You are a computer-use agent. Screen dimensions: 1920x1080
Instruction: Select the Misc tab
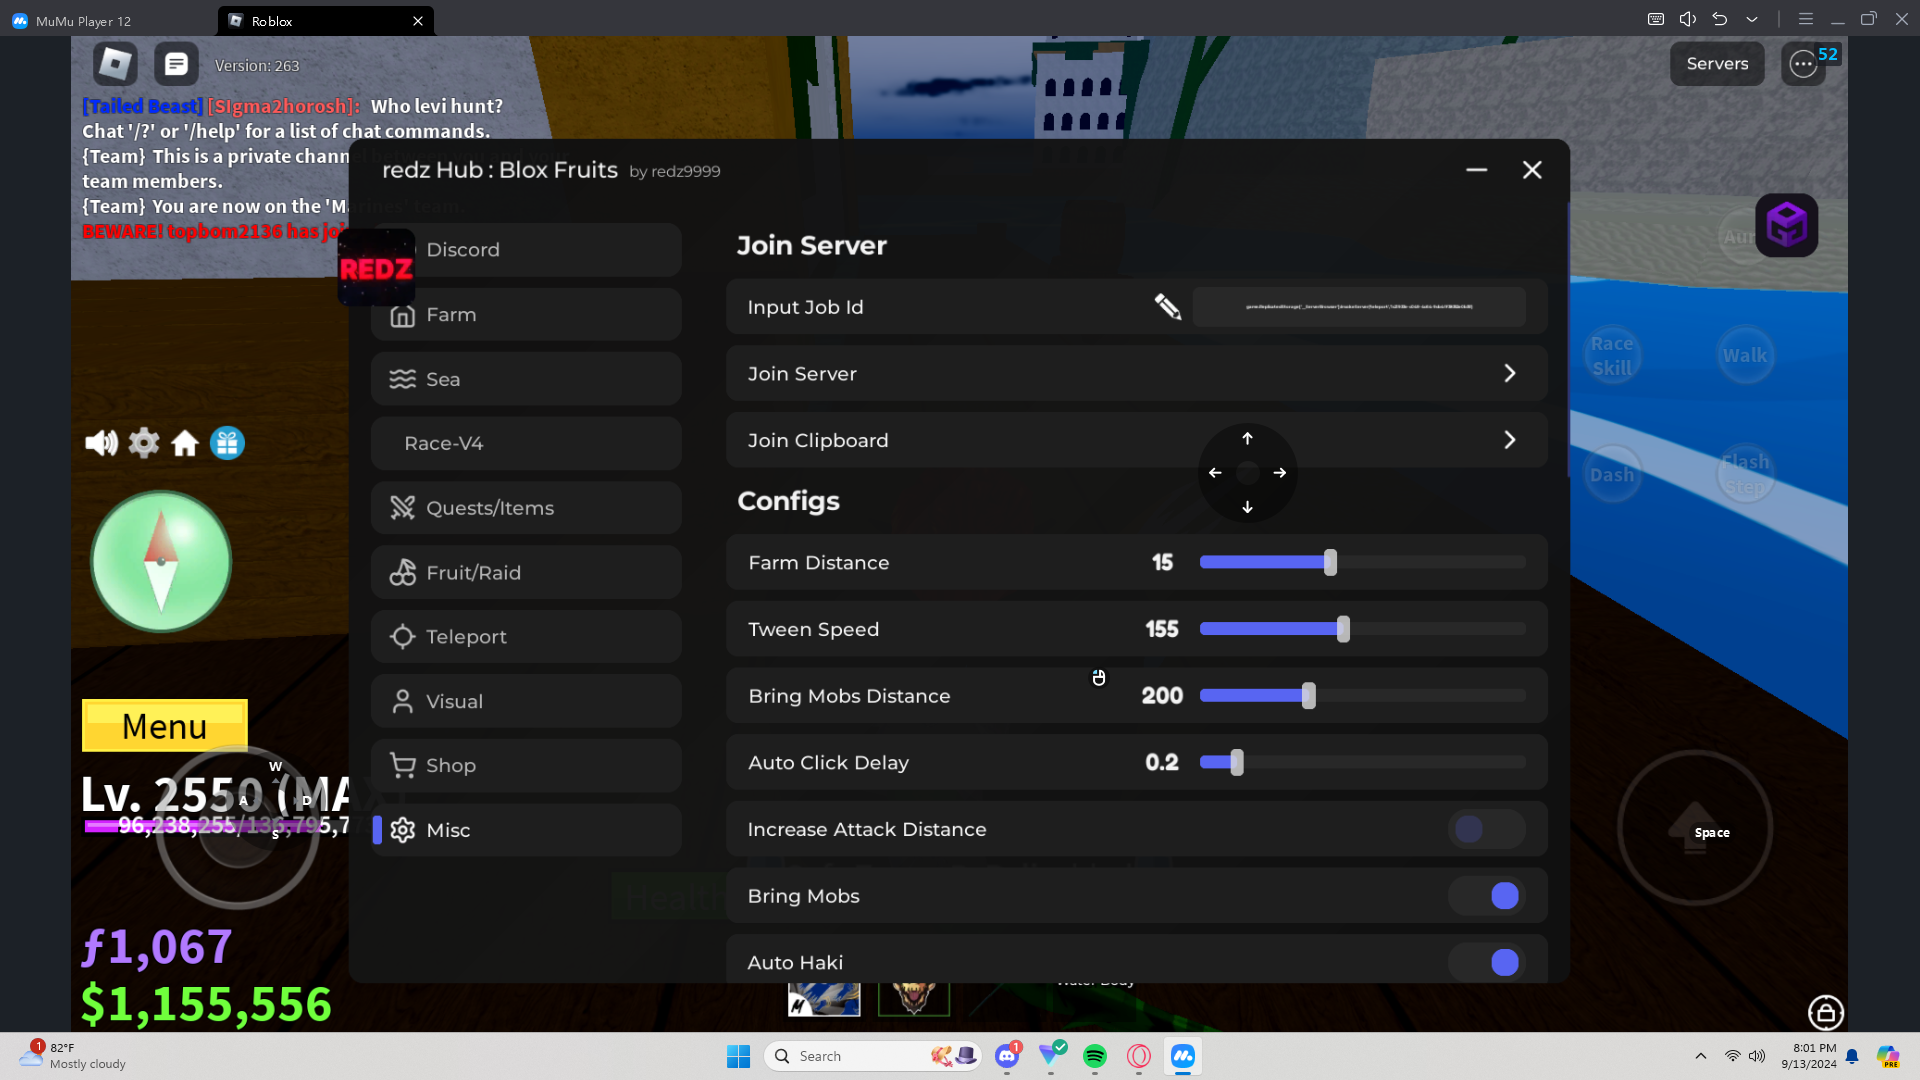tap(526, 830)
